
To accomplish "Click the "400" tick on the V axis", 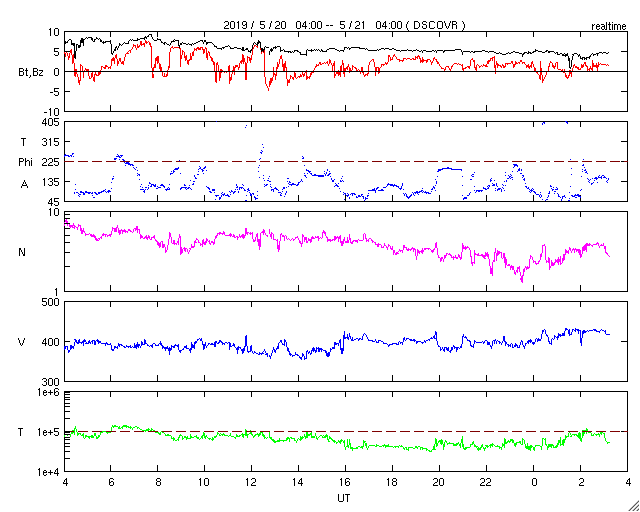I will click(51, 342).
